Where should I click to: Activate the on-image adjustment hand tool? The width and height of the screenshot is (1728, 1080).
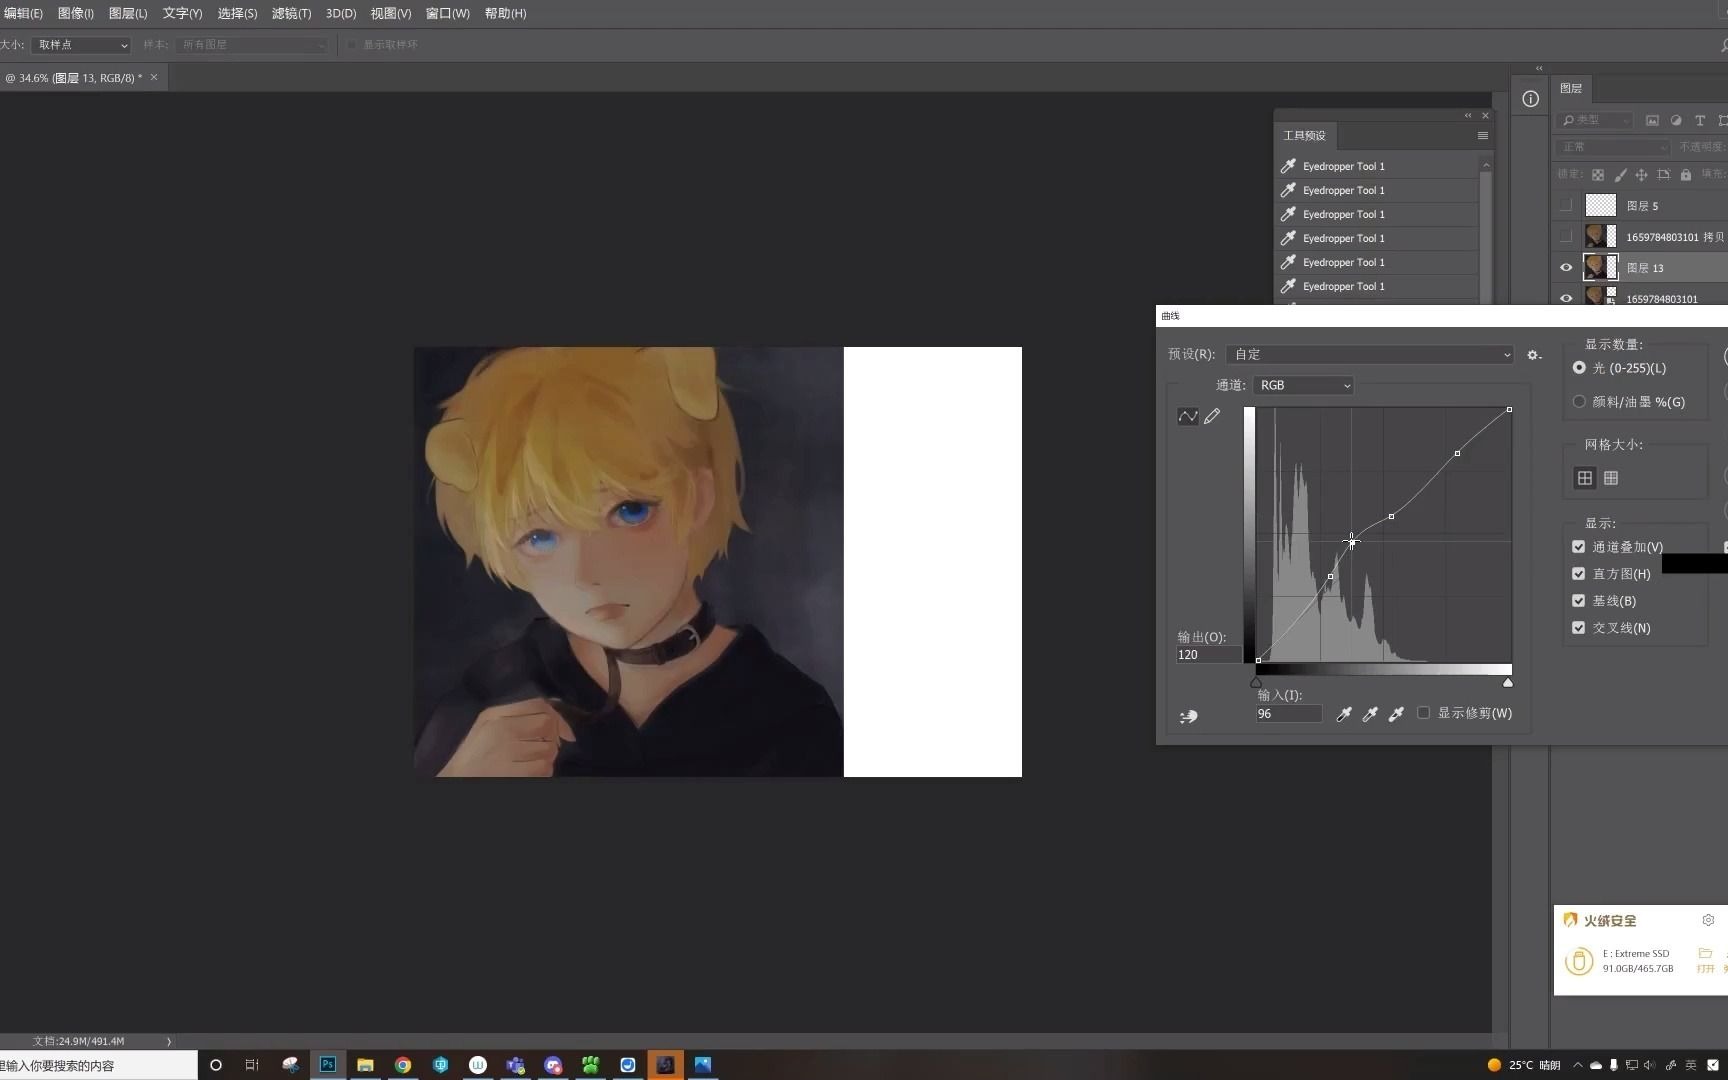tap(1188, 716)
